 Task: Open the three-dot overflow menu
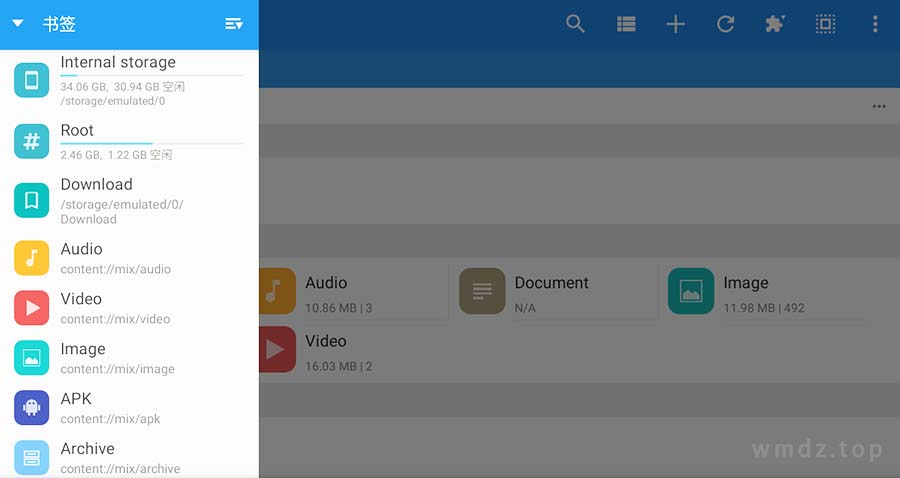[875, 24]
